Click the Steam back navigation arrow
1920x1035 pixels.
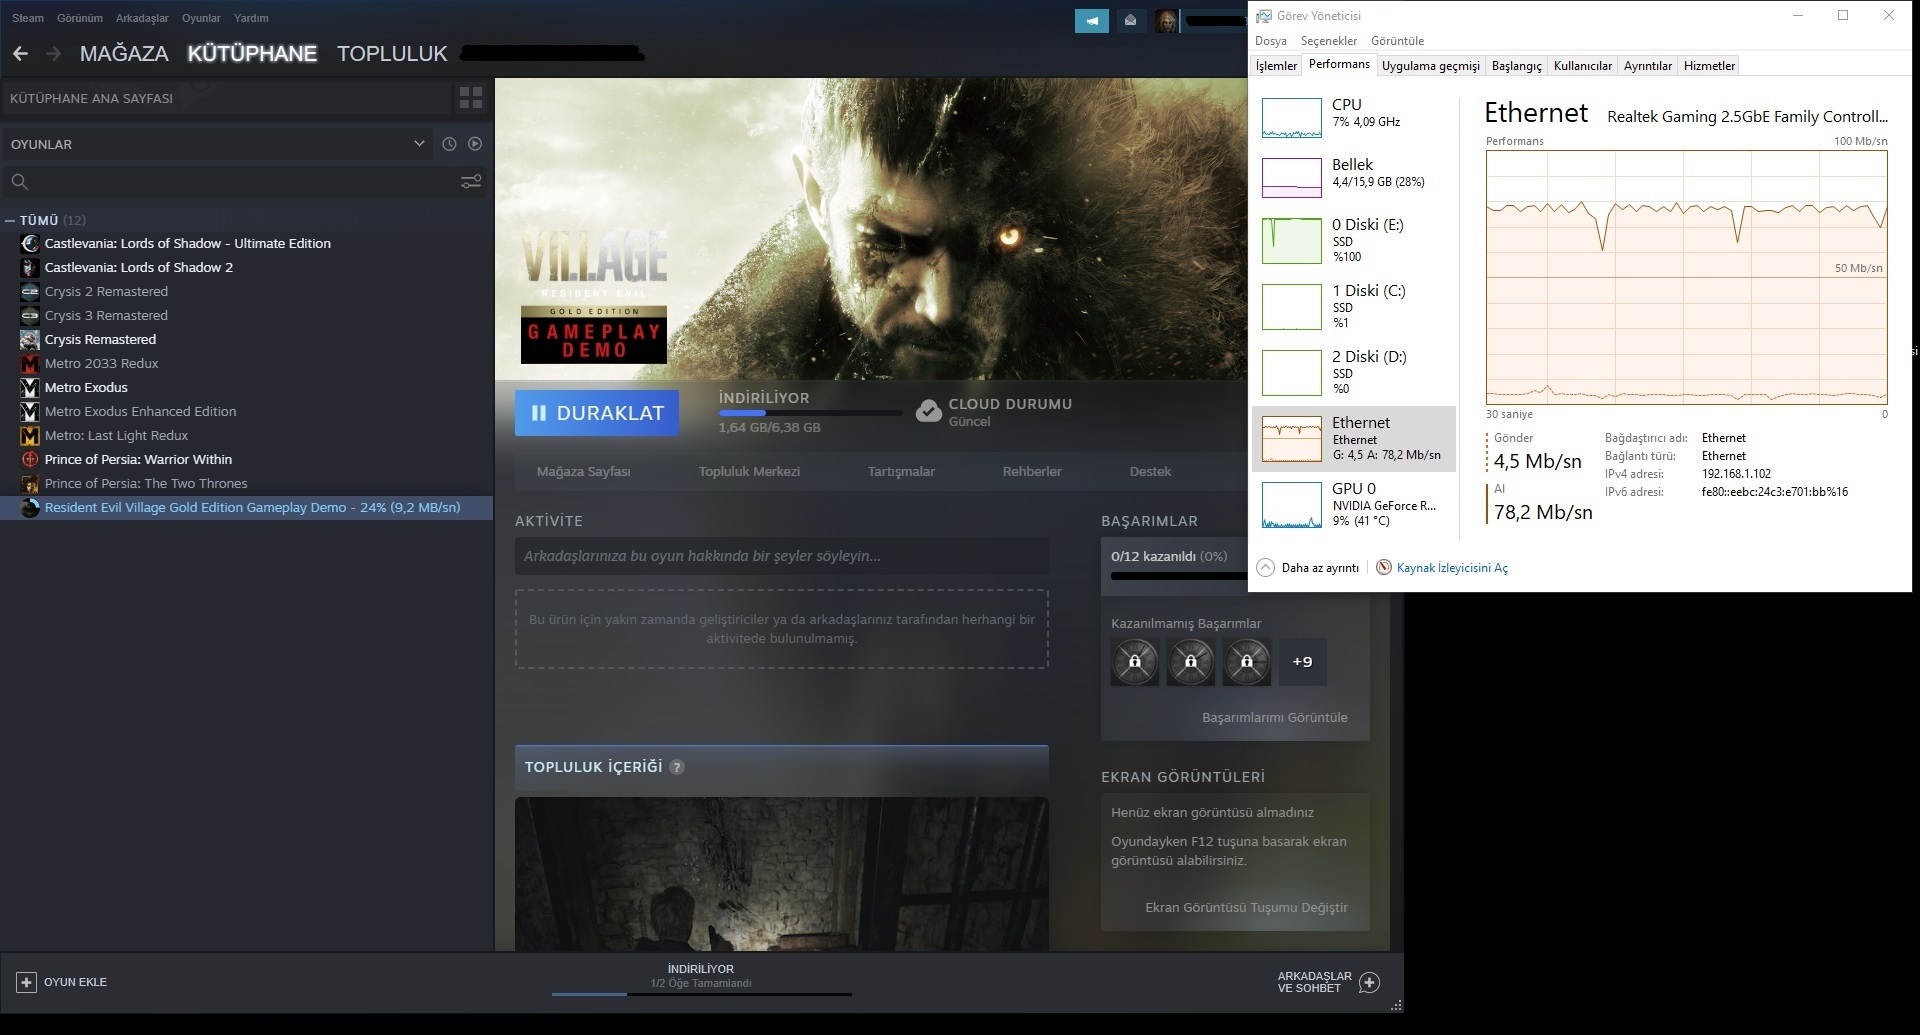pos(20,54)
